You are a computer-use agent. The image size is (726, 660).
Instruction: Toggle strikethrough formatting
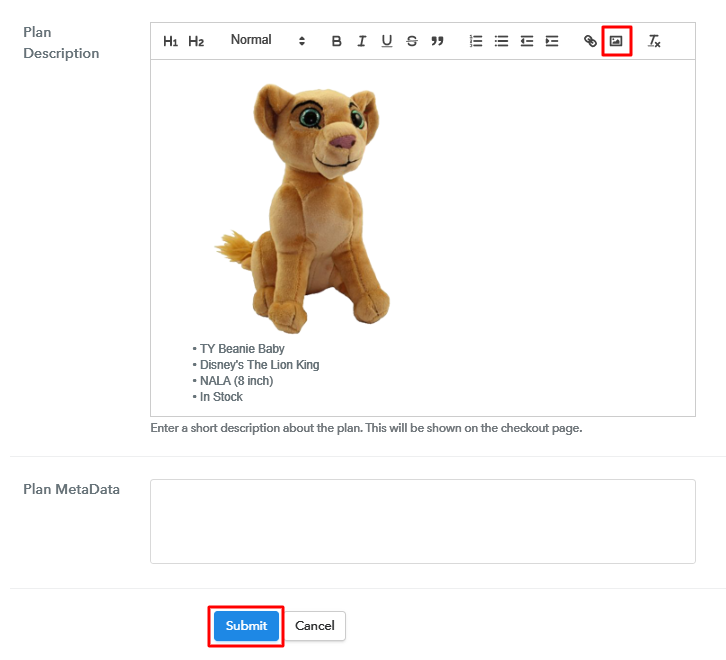(x=412, y=41)
